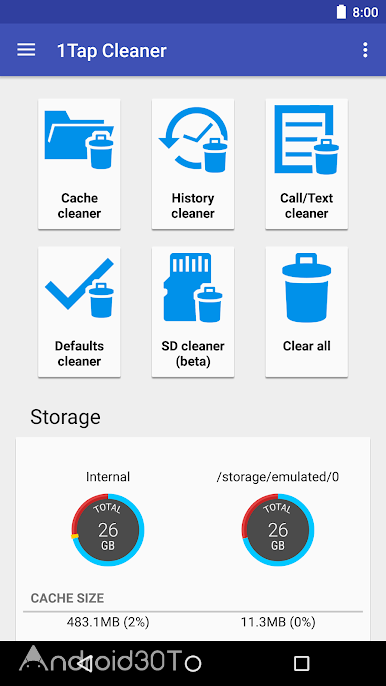Tap the History cleaner clock icon
Screen dimensions: 386x686
tap(193, 140)
